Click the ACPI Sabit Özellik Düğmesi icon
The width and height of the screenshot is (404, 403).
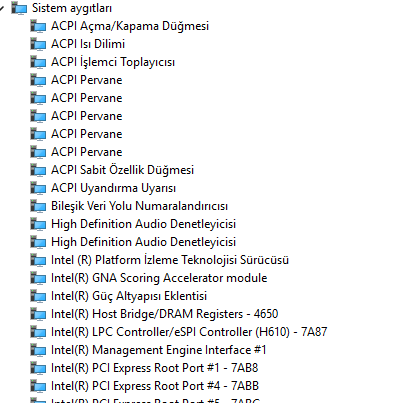(38, 170)
